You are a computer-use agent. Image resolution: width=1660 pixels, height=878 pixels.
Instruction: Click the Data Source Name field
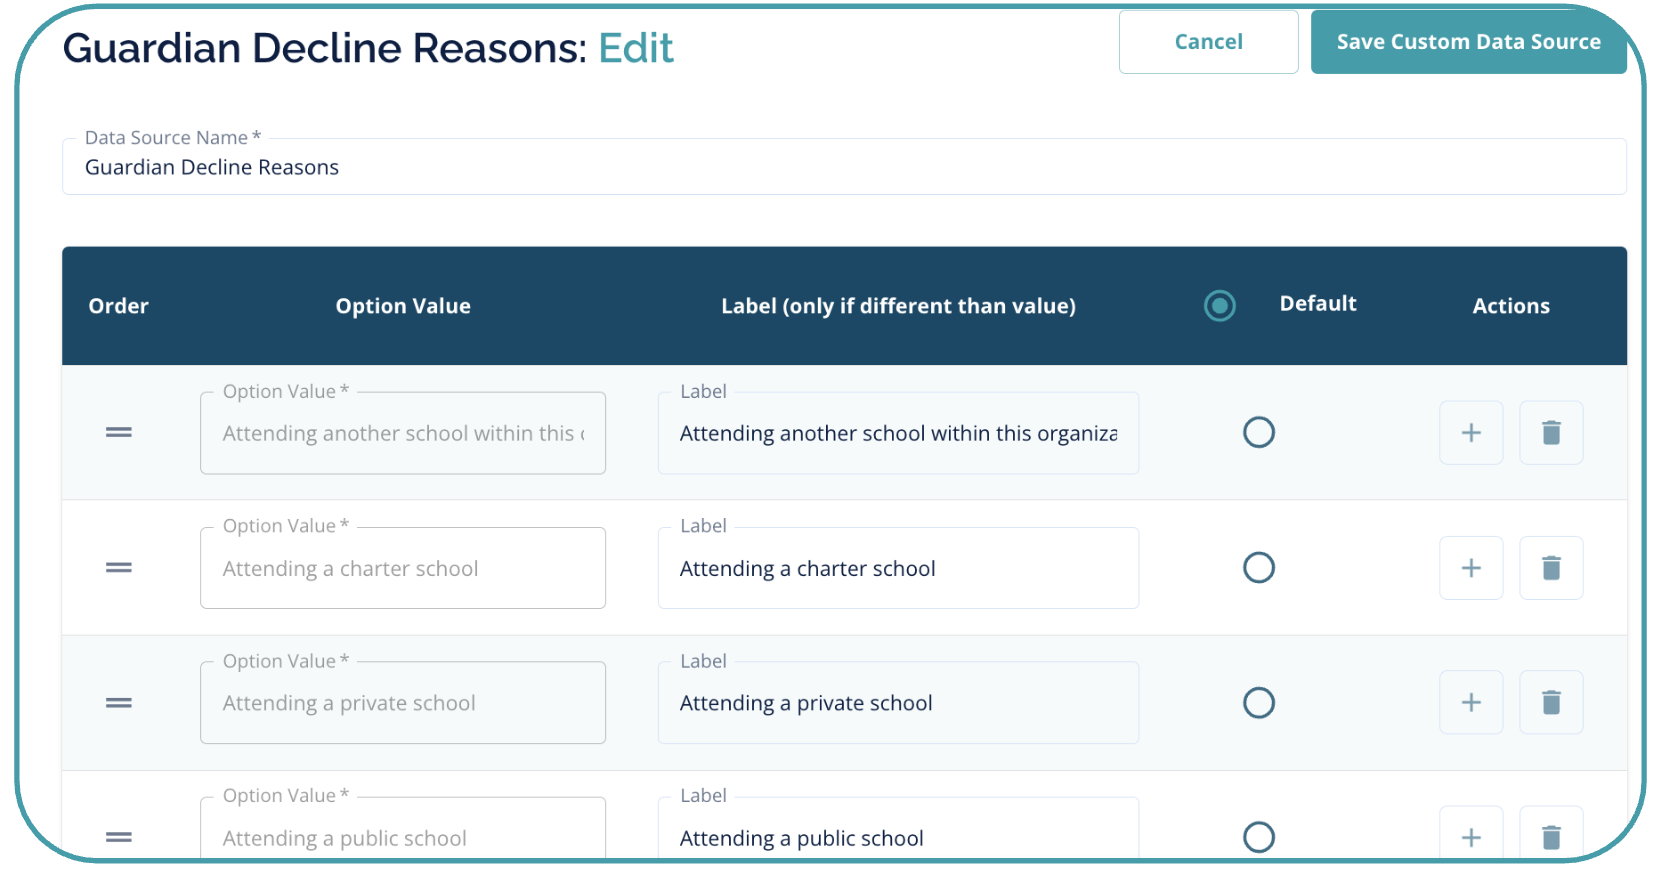pyautogui.click(x=843, y=167)
